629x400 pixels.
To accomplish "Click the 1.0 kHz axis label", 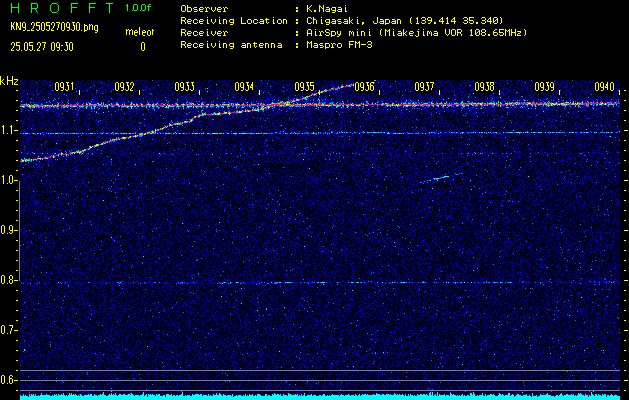I will coord(9,181).
